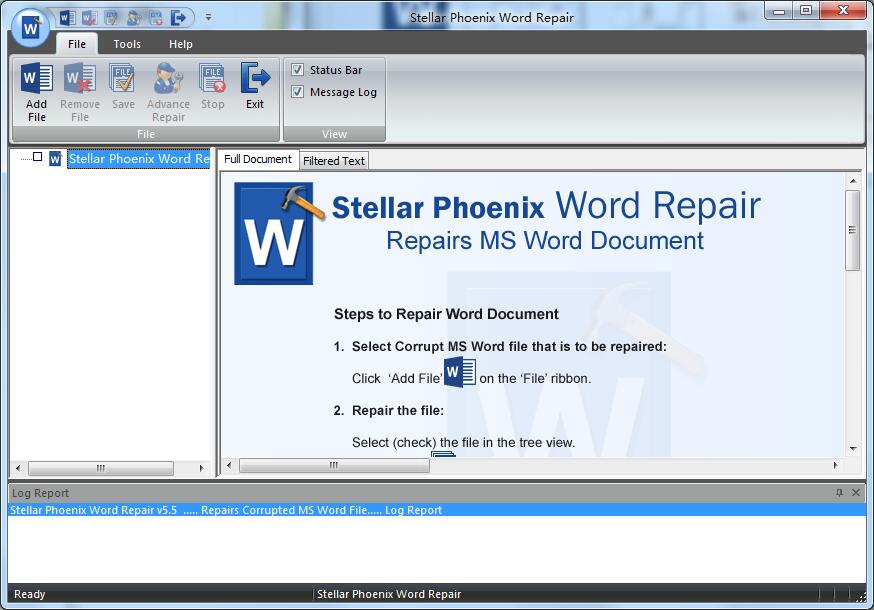Click the preview horizontal scrollbar right arrow
Image resolution: width=874 pixels, height=610 pixels.
[x=835, y=465]
